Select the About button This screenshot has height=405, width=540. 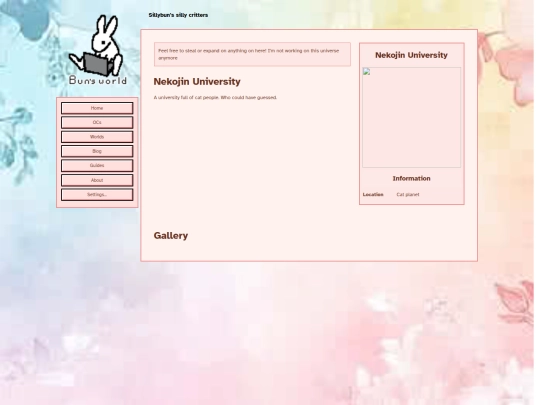97,180
